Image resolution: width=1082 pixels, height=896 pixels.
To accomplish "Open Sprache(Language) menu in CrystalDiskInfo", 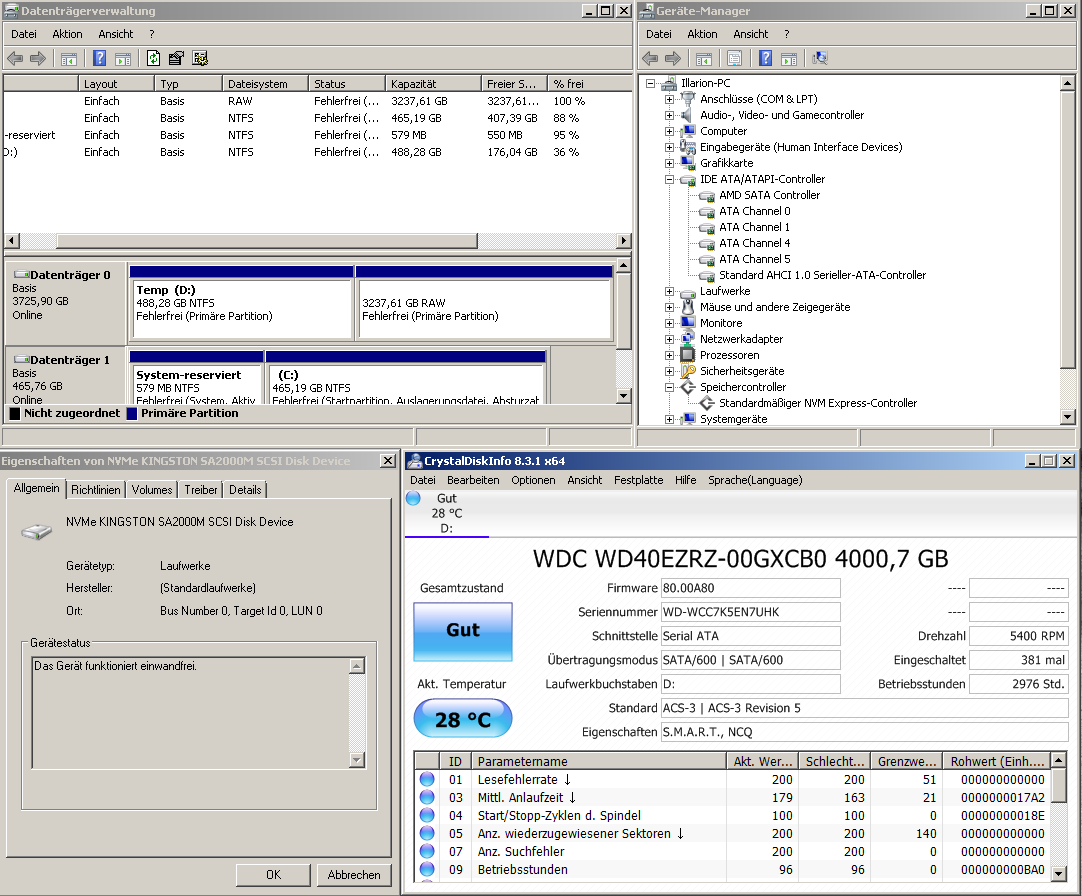I will pos(755,480).
